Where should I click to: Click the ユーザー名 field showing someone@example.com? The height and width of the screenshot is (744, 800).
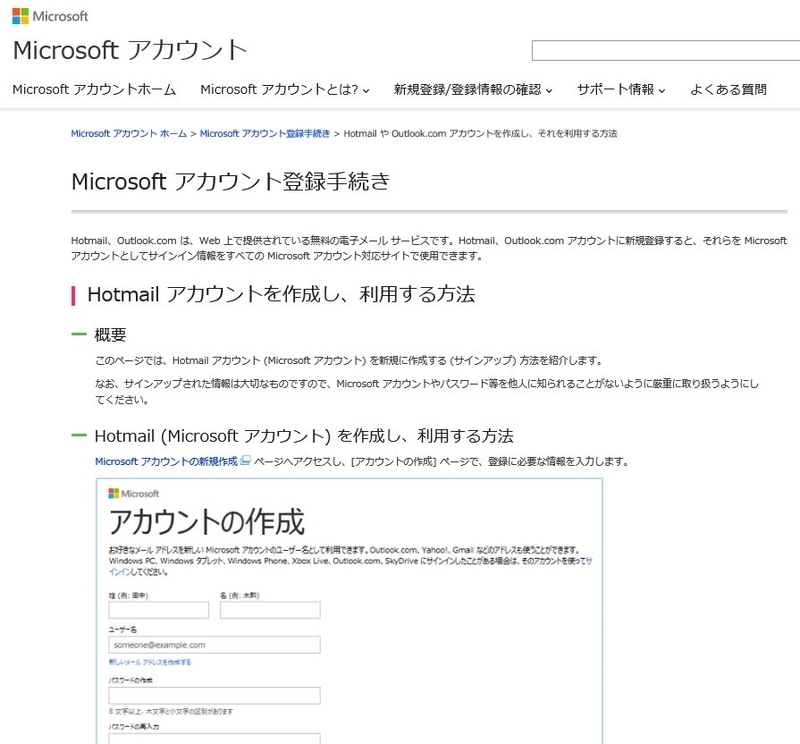click(x=214, y=644)
